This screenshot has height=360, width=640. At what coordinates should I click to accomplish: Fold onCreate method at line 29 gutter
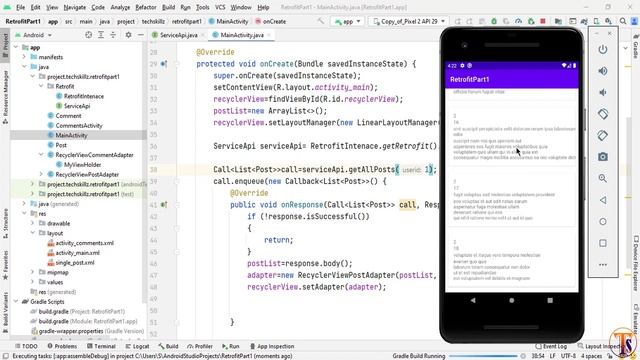(x=177, y=64)
